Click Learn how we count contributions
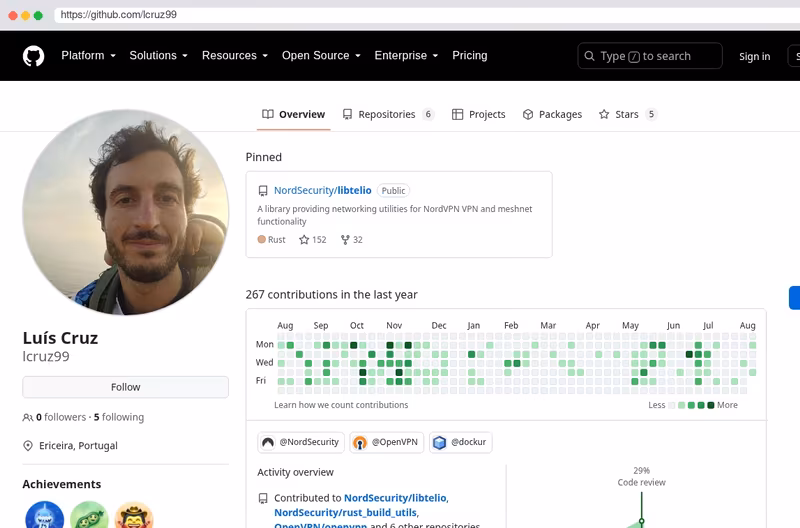800x528 pixels. click(x=341, y=405)
